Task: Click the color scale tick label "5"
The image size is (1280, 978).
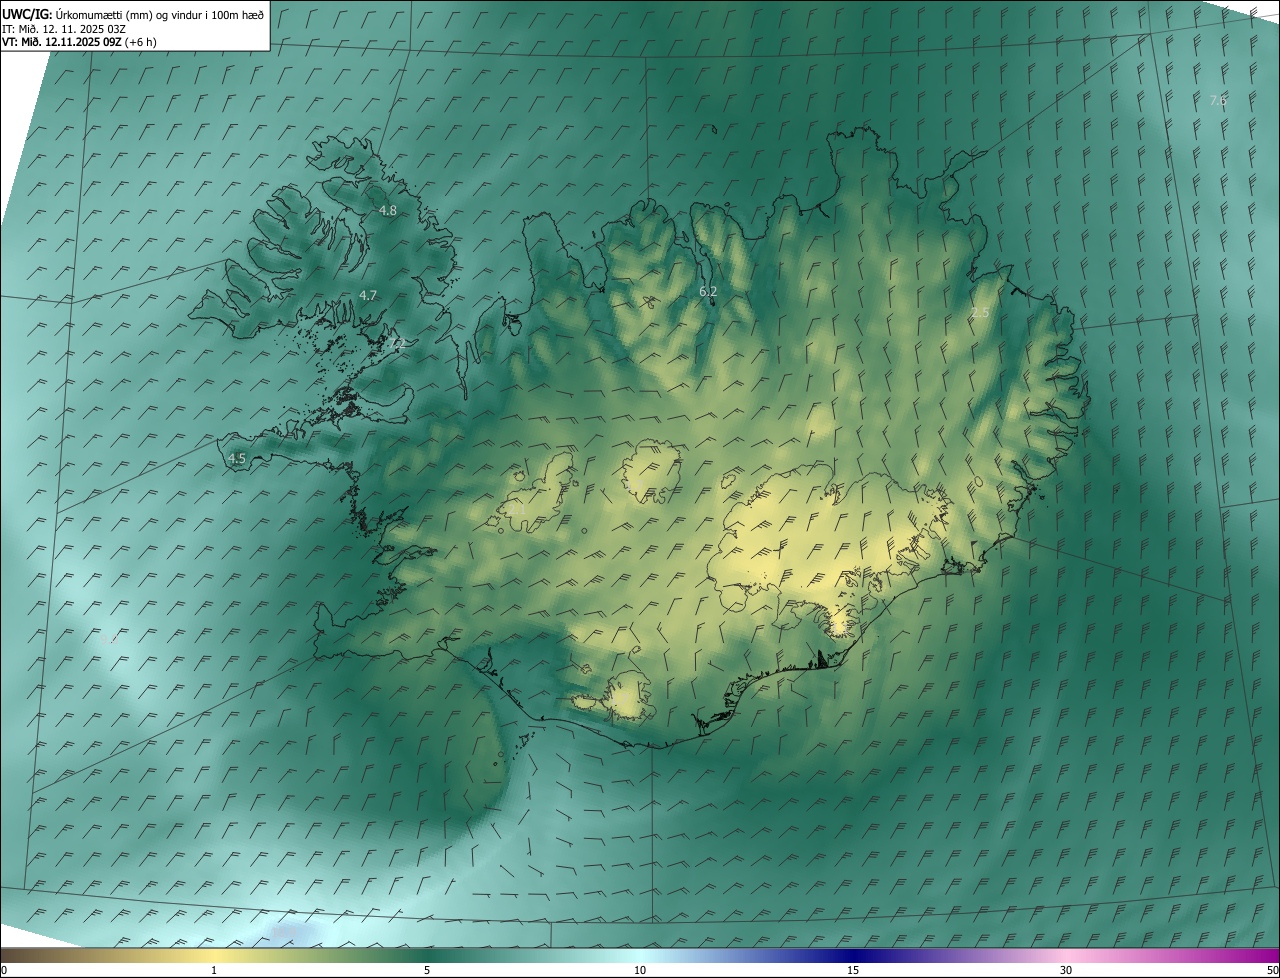Action: (427, 970)
